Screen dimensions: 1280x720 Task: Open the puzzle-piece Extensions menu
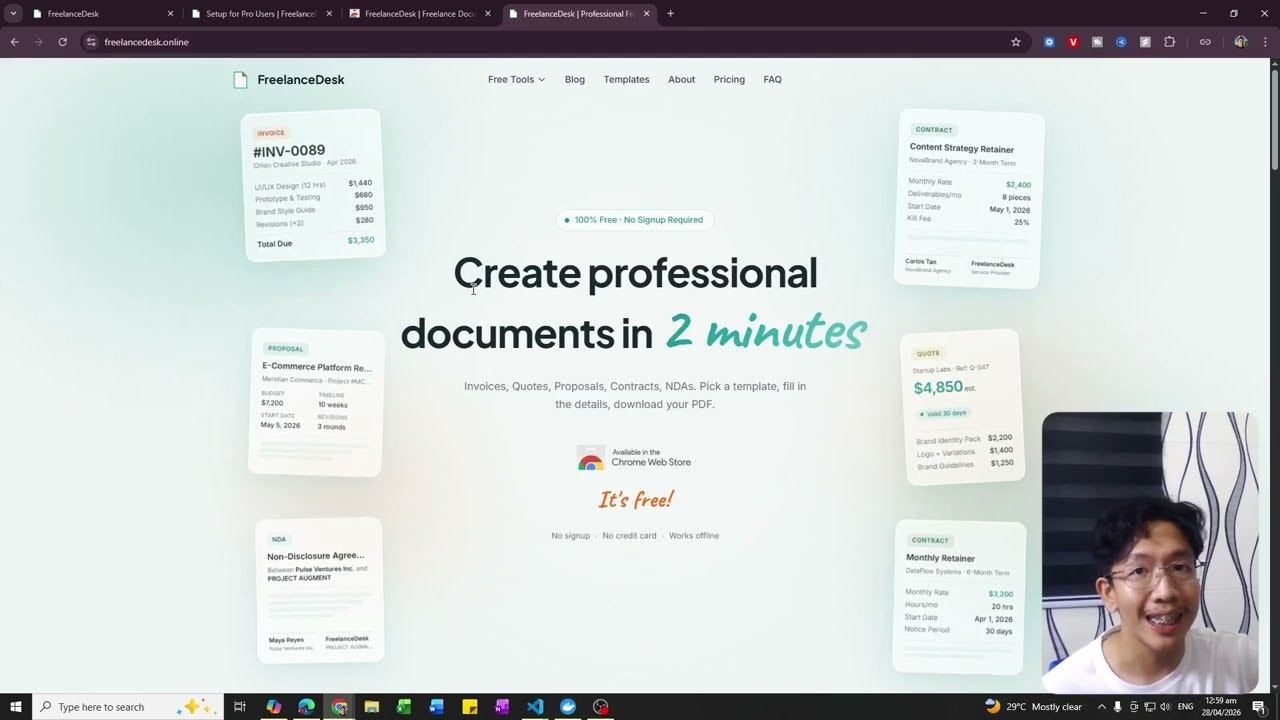[1169, 42]
